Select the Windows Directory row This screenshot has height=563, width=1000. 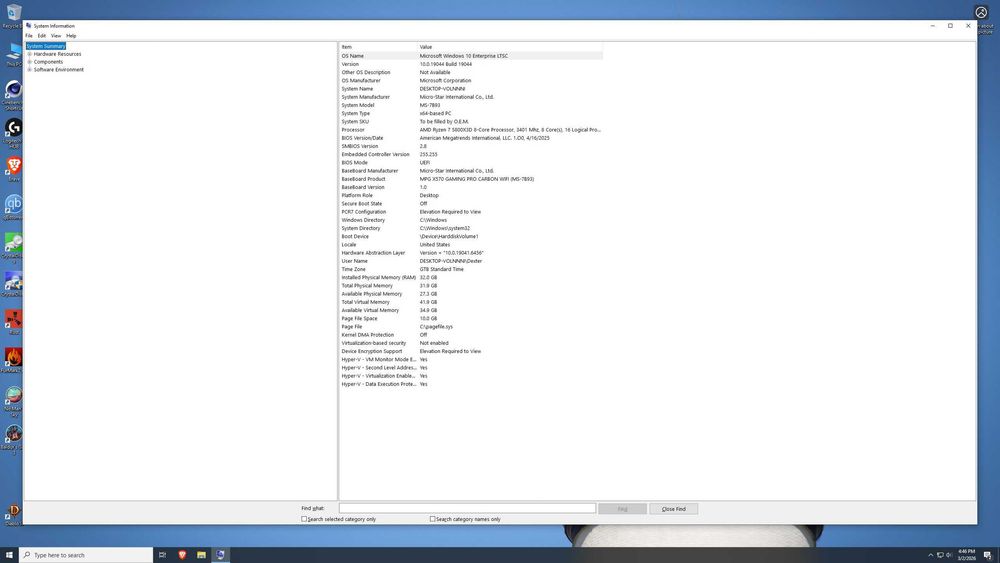(x=471, y=220)
